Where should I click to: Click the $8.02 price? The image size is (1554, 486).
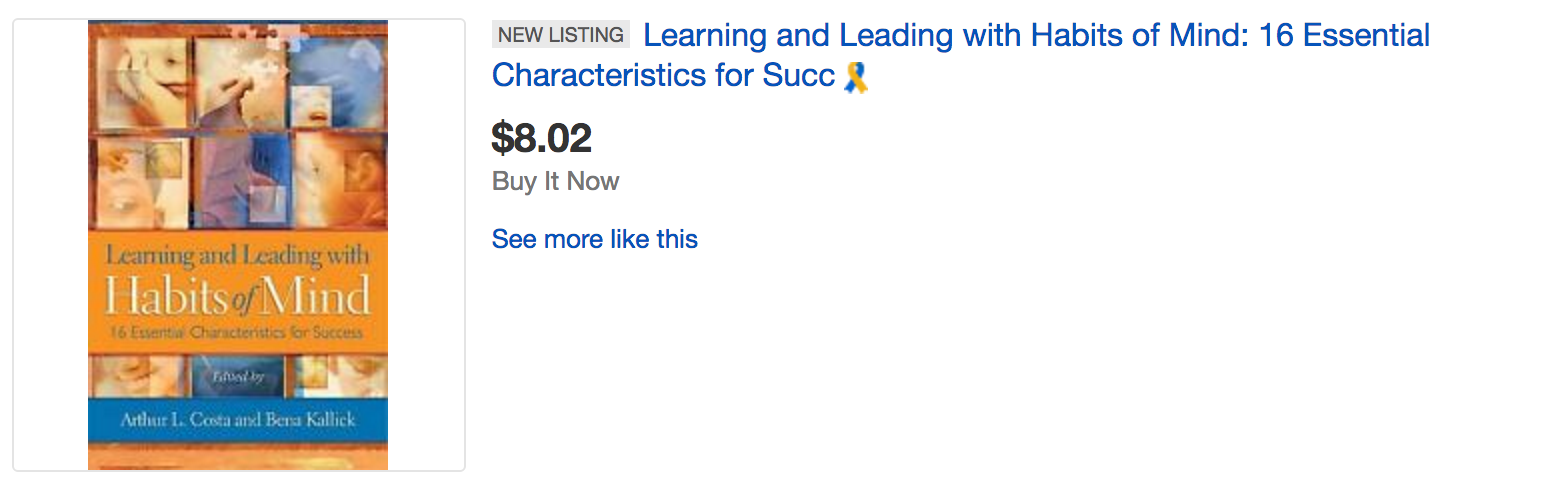click(x=541, y=138)
